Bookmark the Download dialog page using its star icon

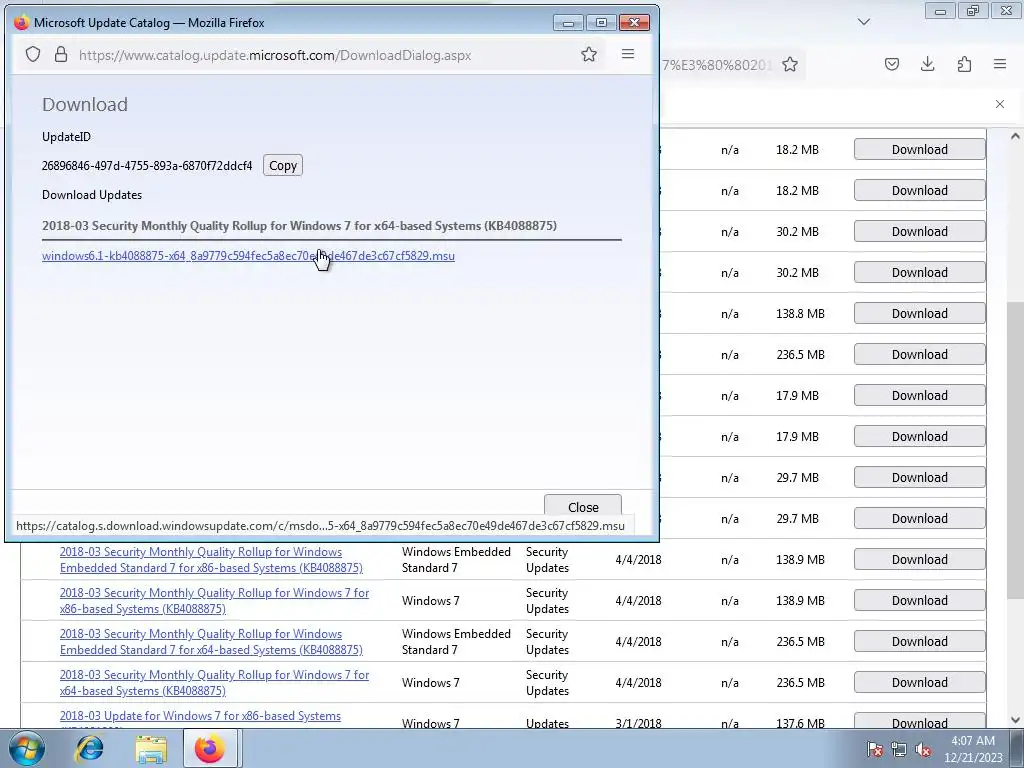[588, 54]
